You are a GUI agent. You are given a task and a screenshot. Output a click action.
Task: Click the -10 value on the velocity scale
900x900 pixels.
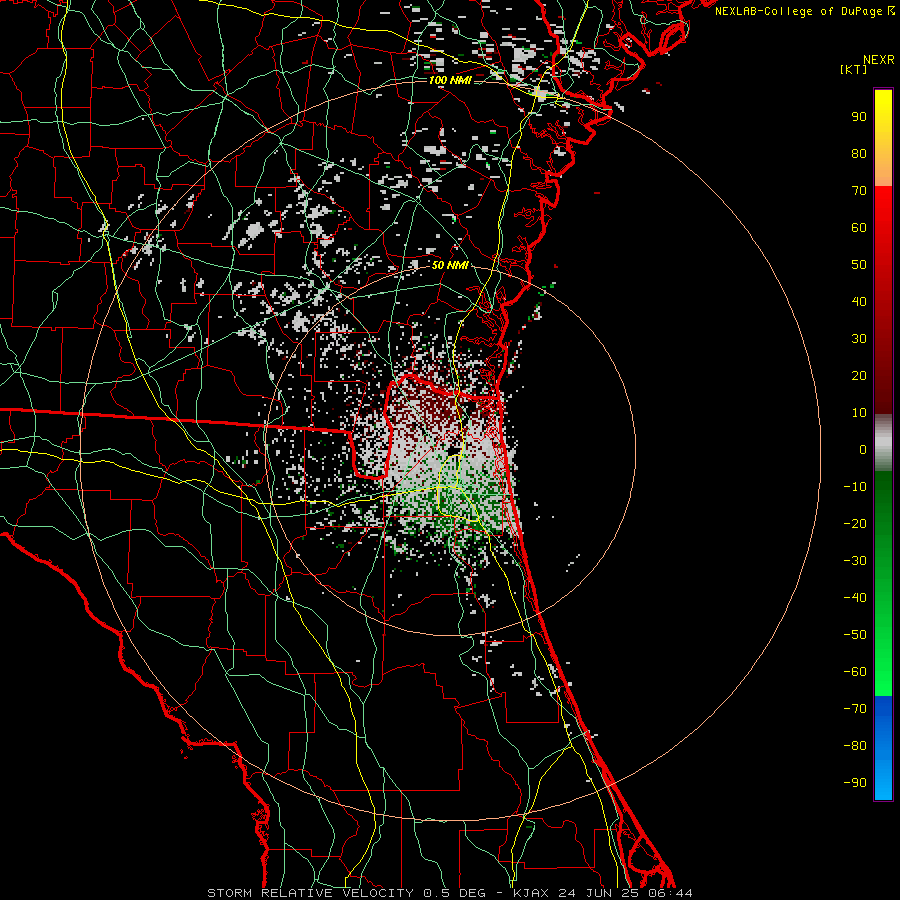855,487
